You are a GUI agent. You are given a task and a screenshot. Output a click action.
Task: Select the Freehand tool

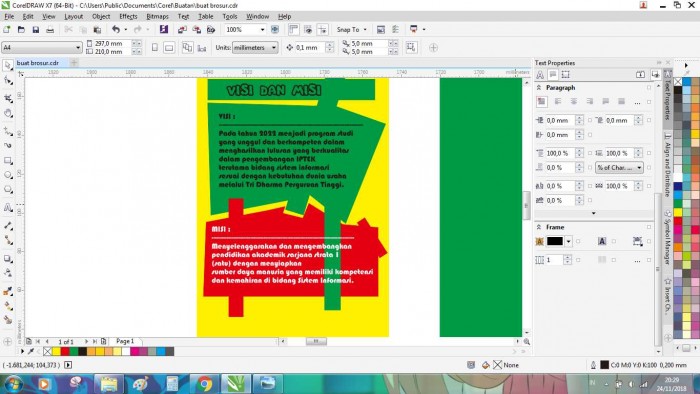8,131
